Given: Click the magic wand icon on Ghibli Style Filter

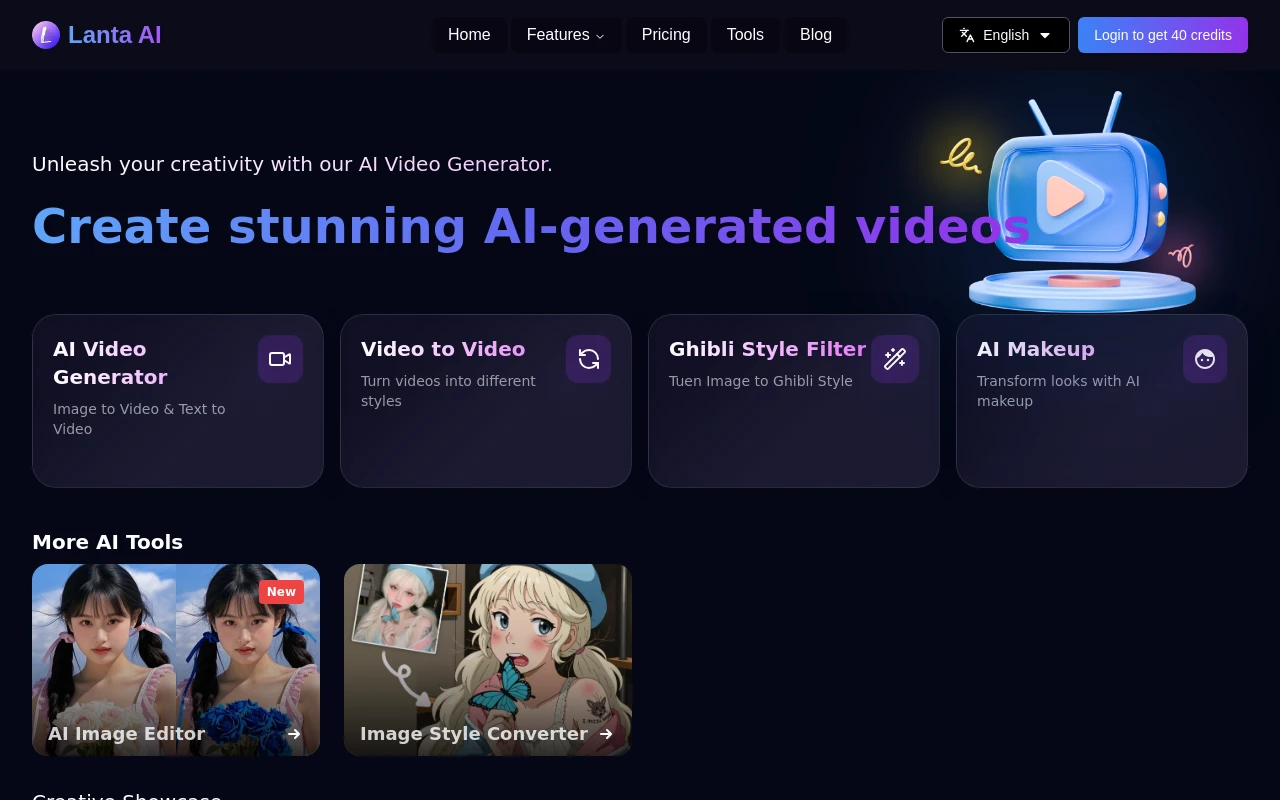Looking at the screenshot, I should point(894,359).
